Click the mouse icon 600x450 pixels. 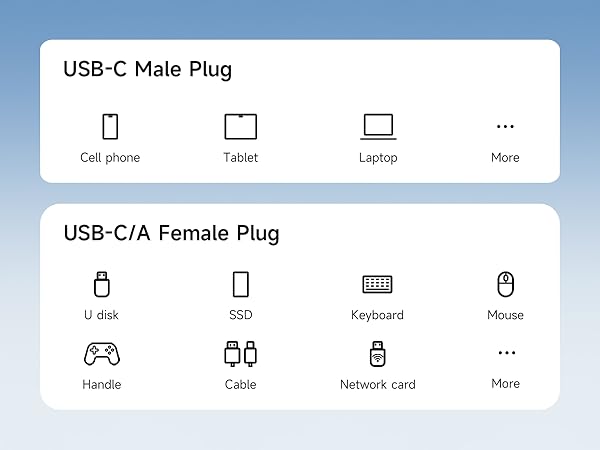[x=505, y=284]
